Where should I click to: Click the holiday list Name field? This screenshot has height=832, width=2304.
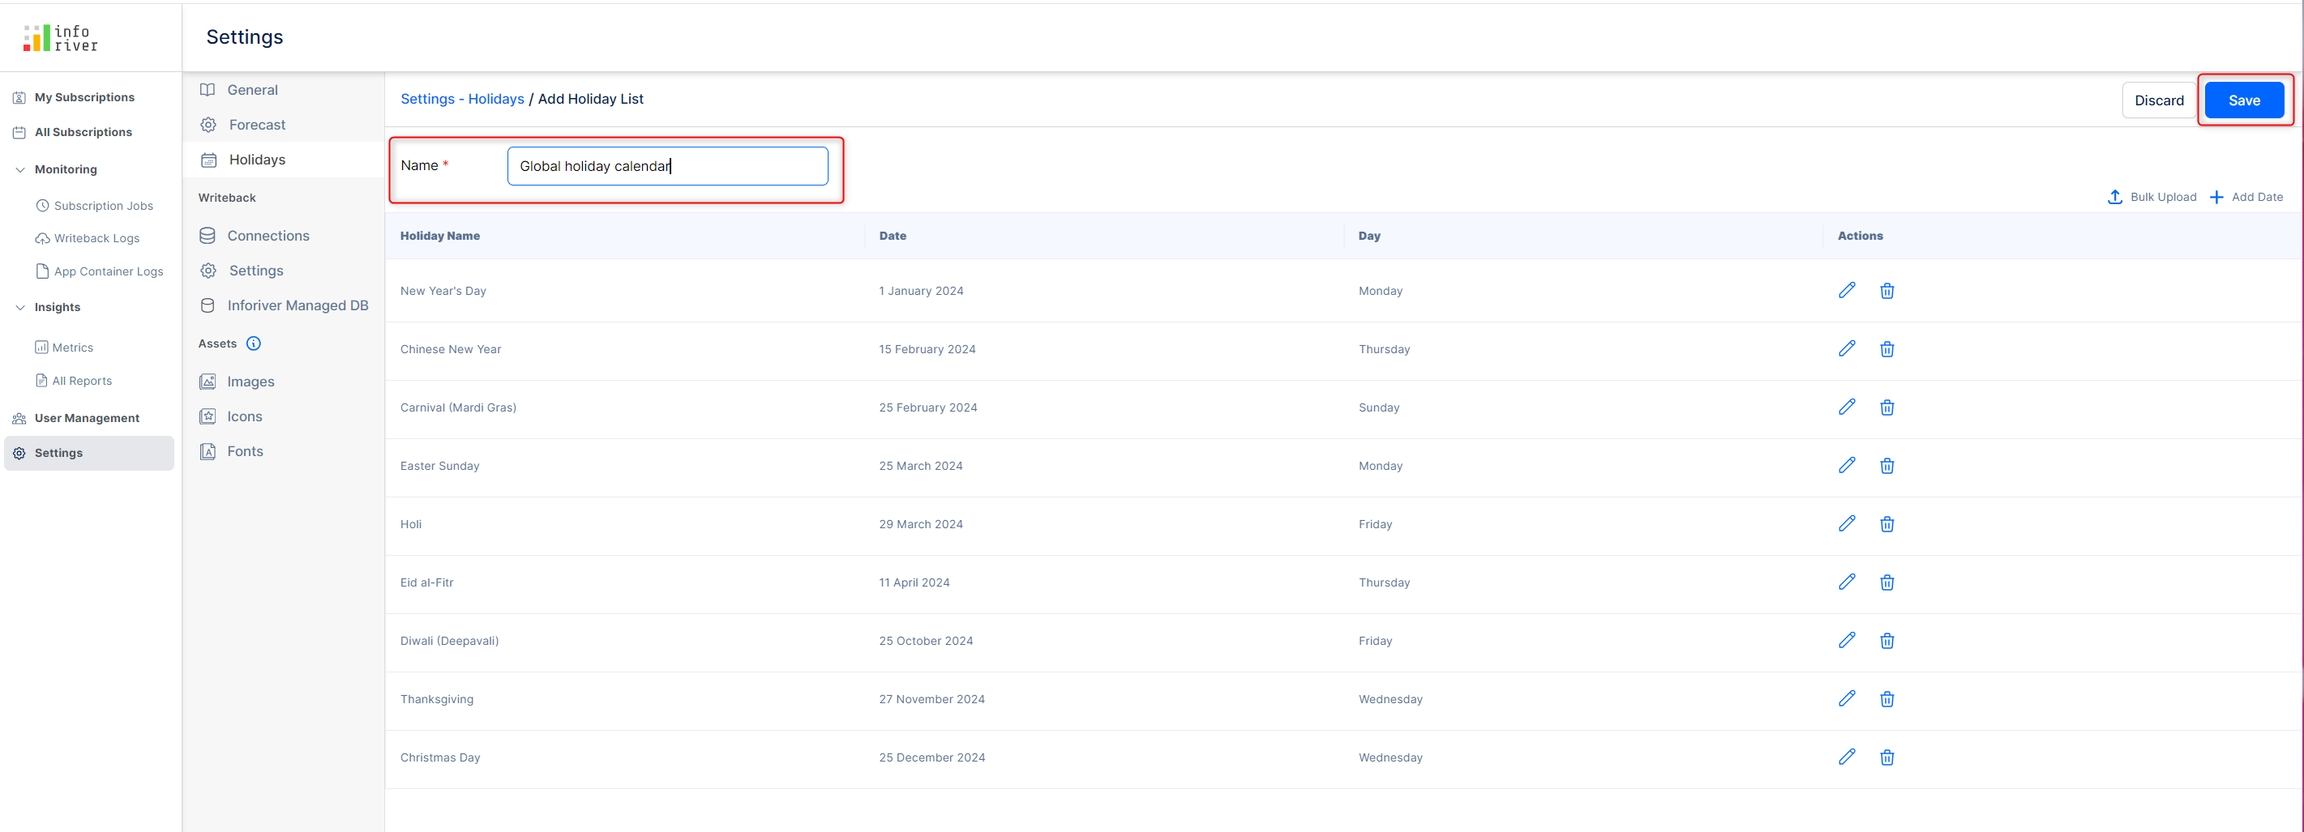(x=667, y=166)
